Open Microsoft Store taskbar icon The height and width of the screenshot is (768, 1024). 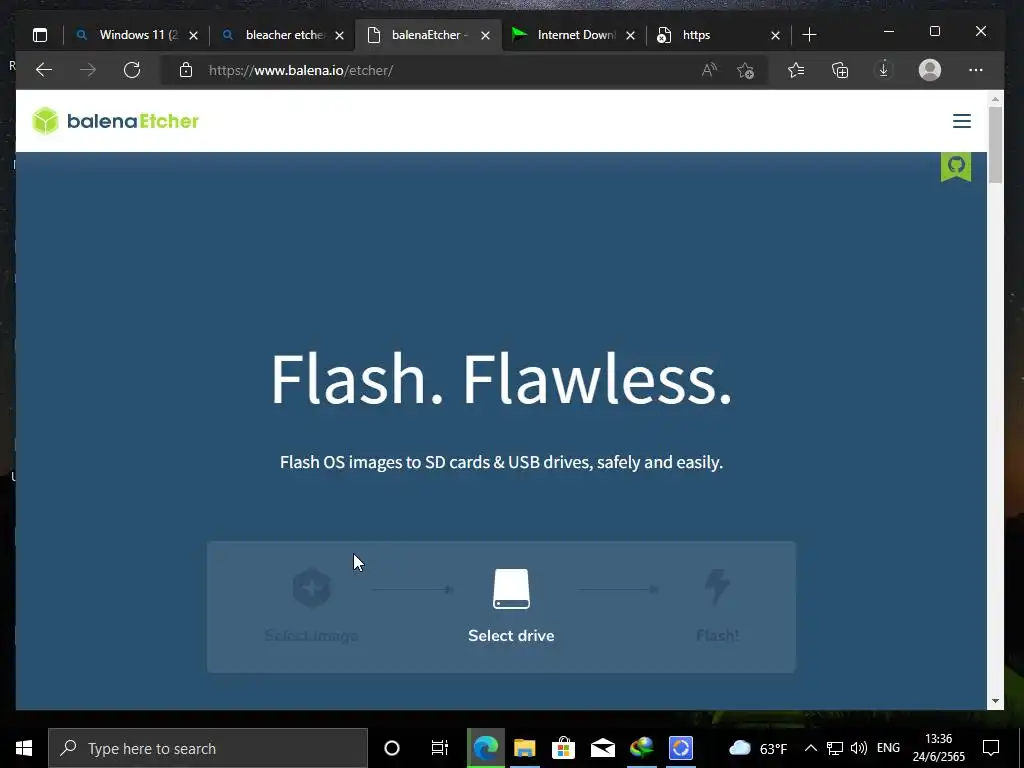click(563, 748)
